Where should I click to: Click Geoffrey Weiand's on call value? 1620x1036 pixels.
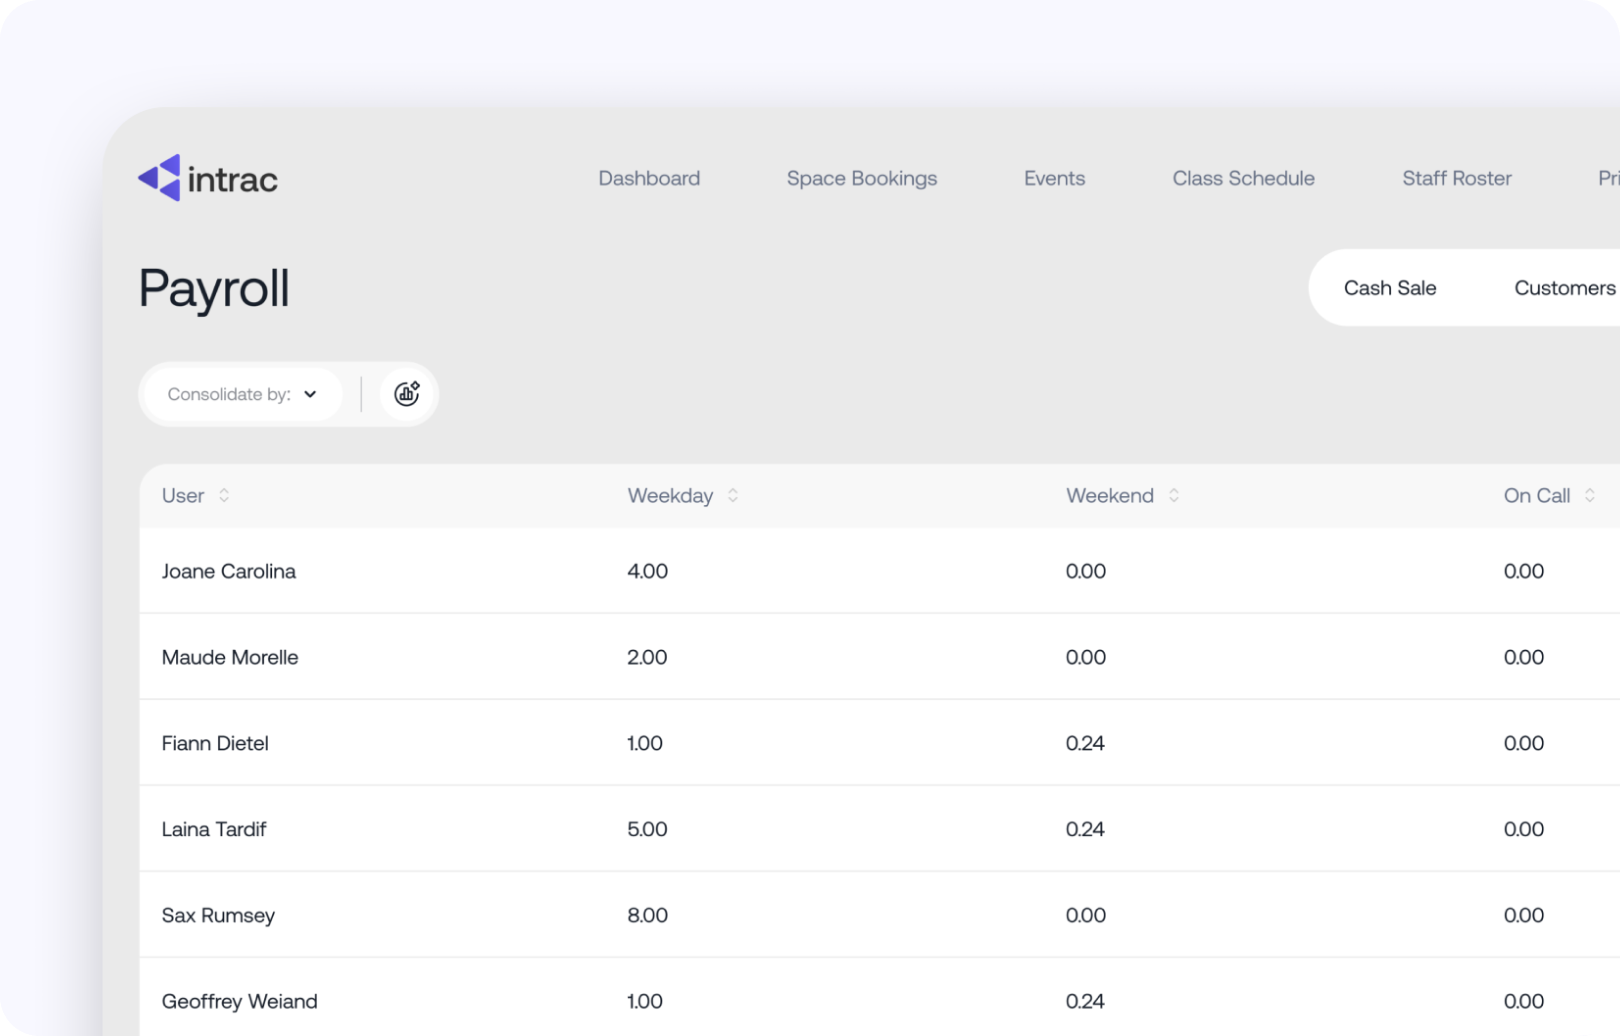tap(1524, 1001)
